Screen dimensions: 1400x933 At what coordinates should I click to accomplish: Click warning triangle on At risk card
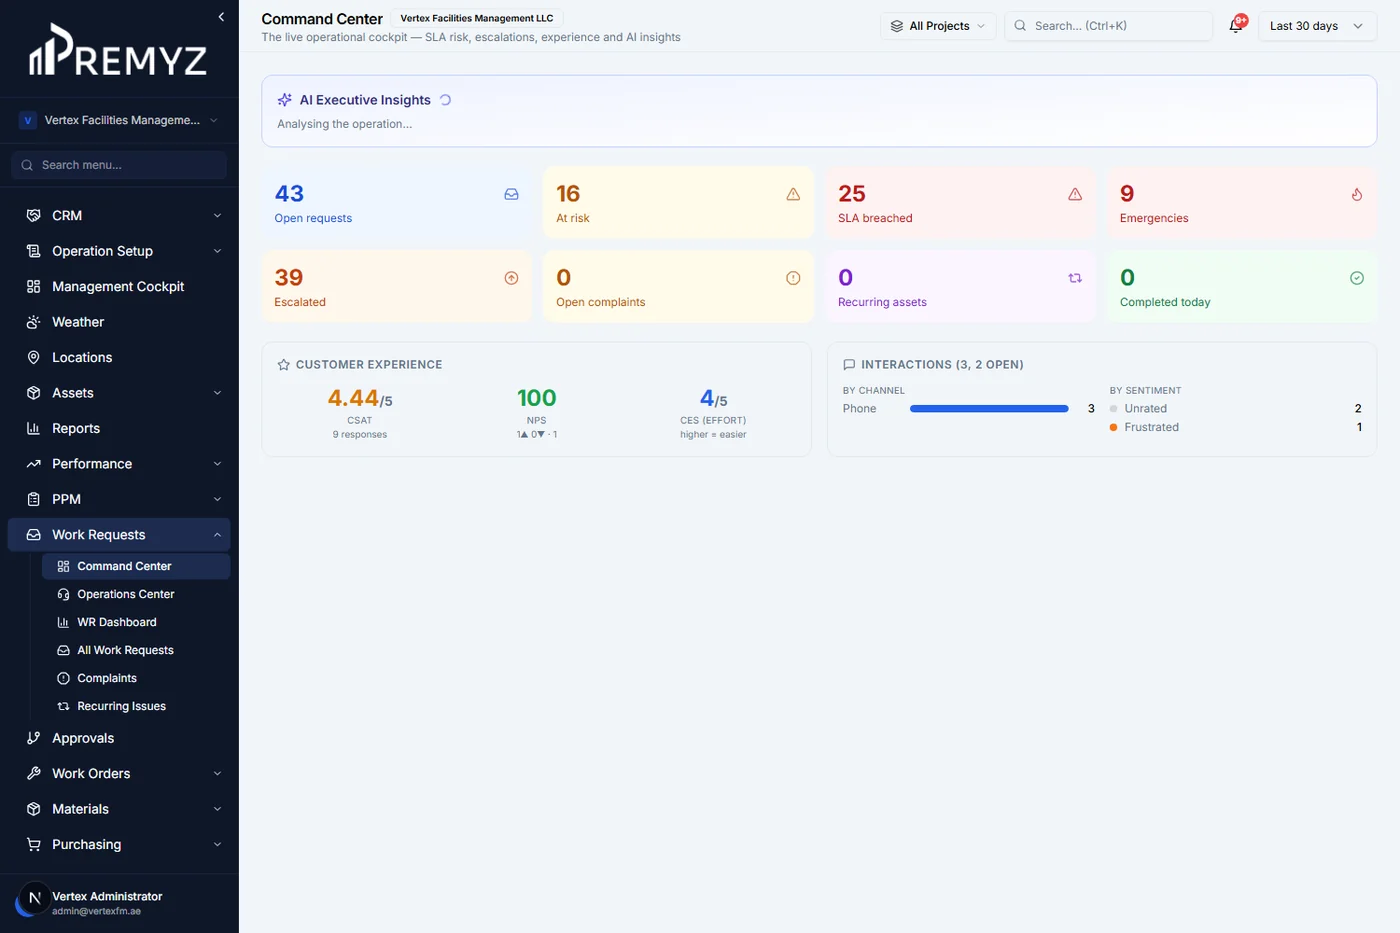pyautogui.click(x=793, y=194)
